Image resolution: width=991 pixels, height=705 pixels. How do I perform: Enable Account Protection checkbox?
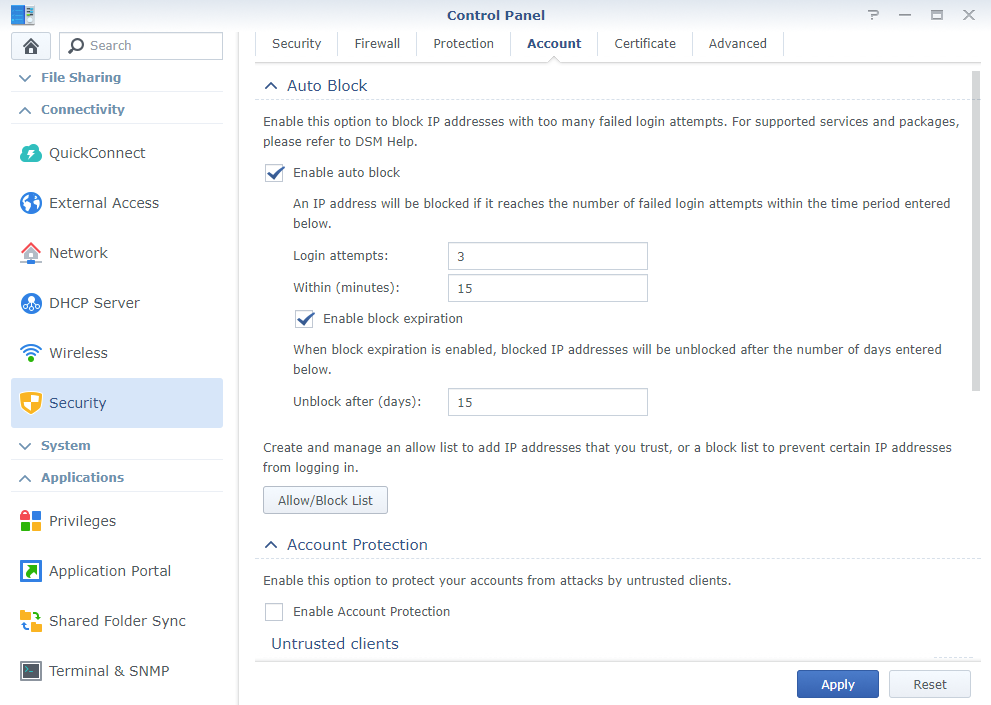(274, 612)
